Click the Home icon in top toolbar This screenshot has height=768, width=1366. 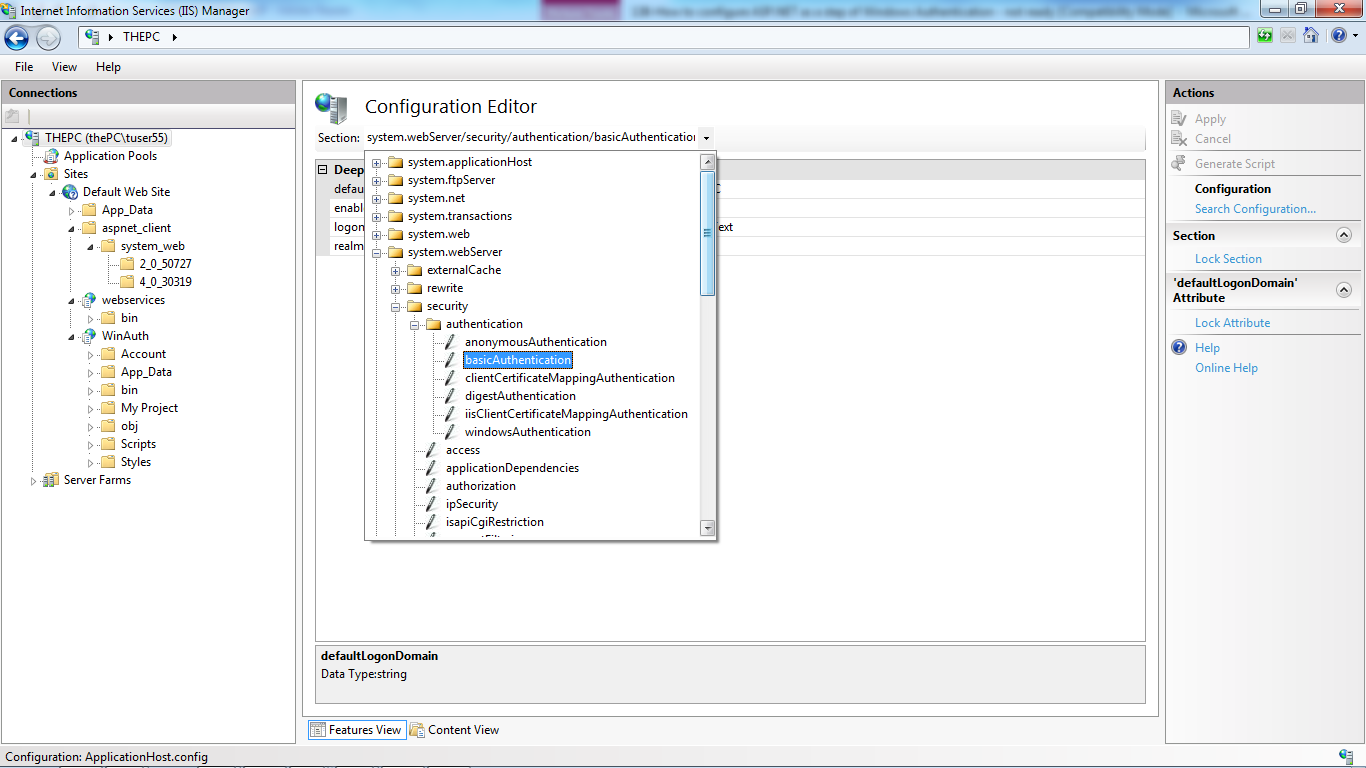(1311, 35)
